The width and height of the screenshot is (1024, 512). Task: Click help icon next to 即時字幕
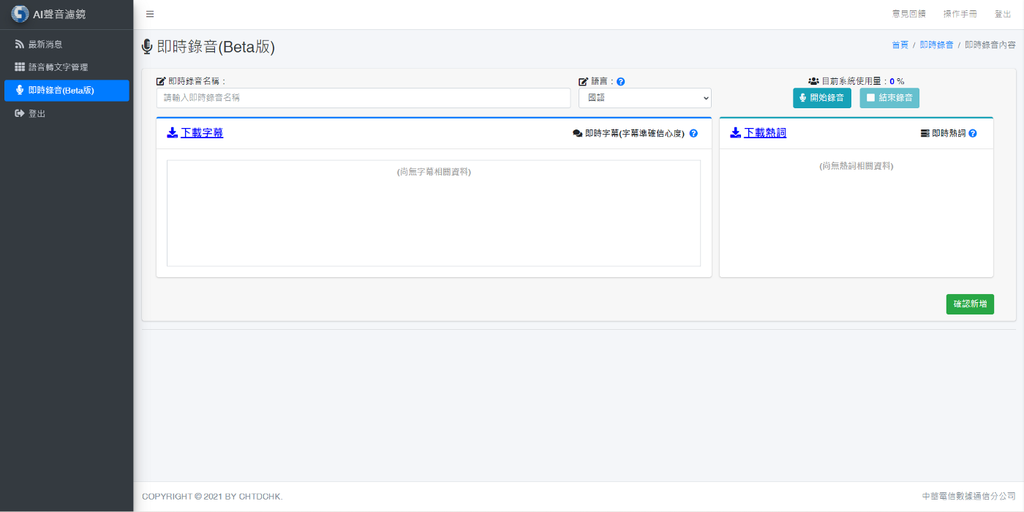694,133
